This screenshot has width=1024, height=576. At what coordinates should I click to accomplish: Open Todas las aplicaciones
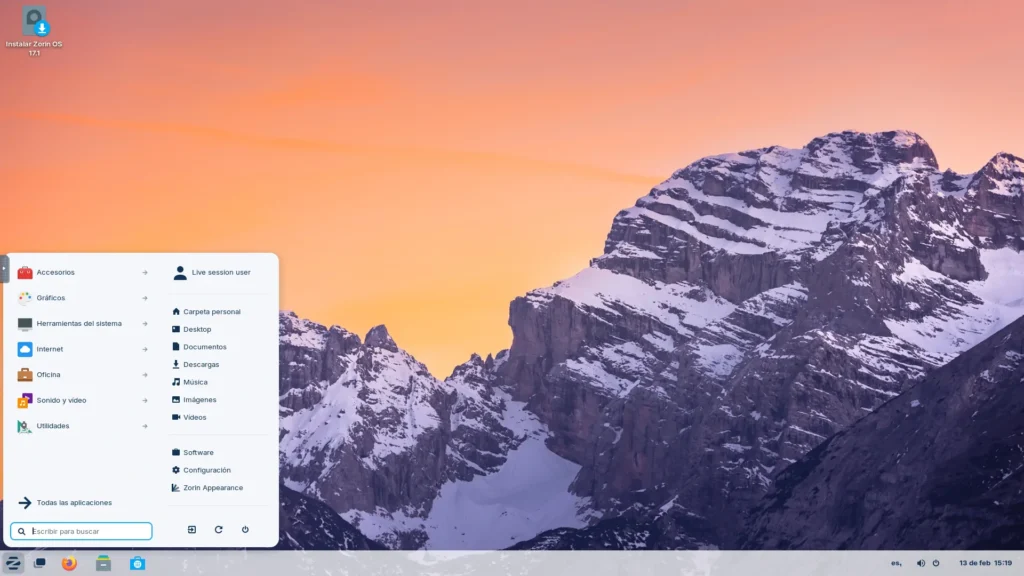(73, 502)
